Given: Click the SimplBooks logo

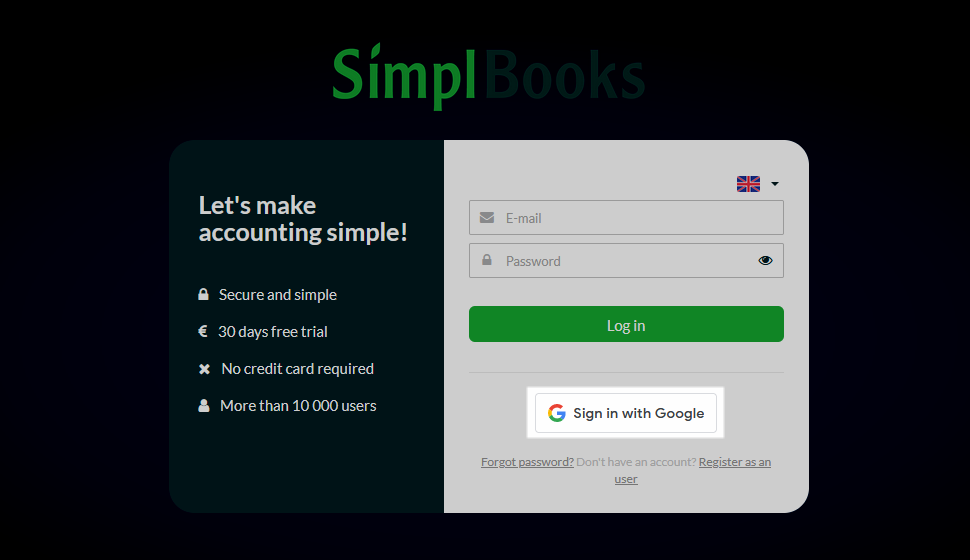Looking at the screenshot, I should (489, 77).
